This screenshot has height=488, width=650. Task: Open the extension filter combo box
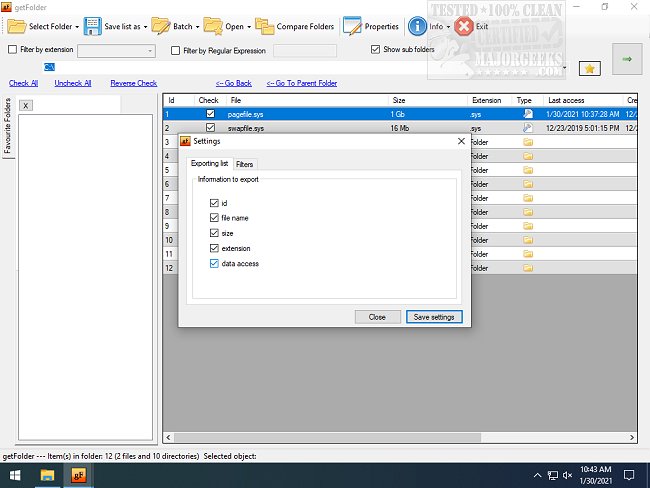click(116, 51)
